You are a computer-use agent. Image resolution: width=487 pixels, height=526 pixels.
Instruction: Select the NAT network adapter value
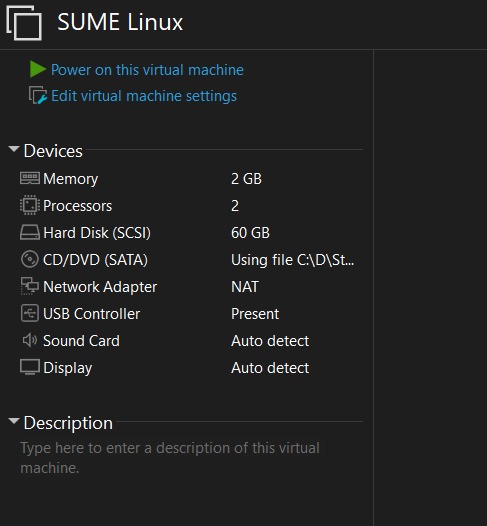(x=245, y=287)
